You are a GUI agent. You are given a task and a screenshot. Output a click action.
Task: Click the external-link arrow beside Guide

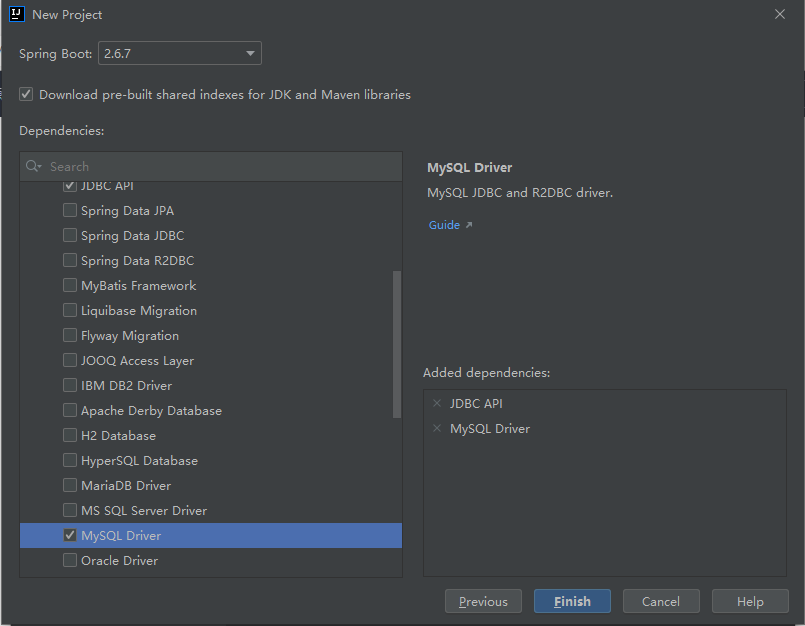[x=469, y=225]
